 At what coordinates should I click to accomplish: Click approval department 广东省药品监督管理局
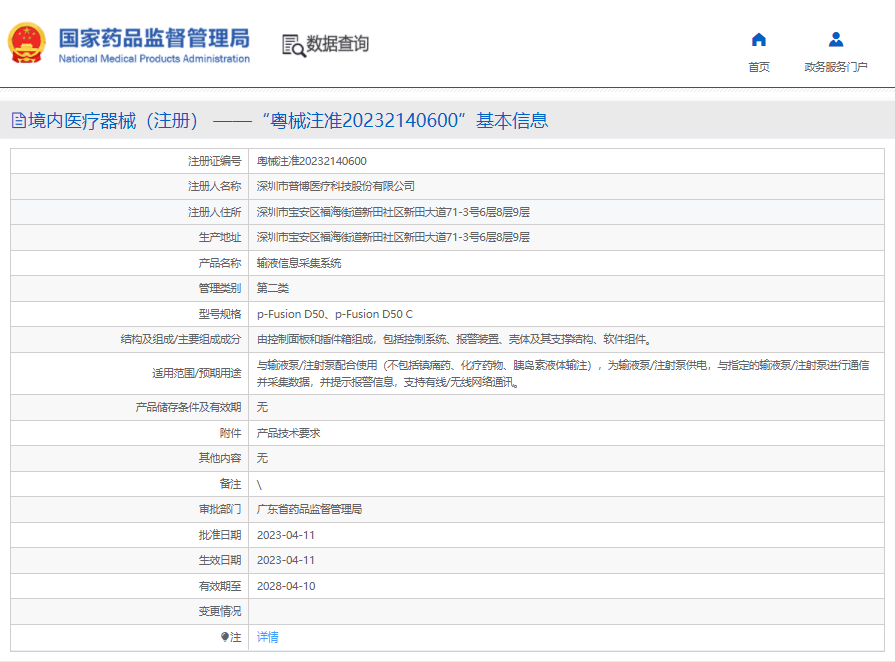tap(309, 509)
